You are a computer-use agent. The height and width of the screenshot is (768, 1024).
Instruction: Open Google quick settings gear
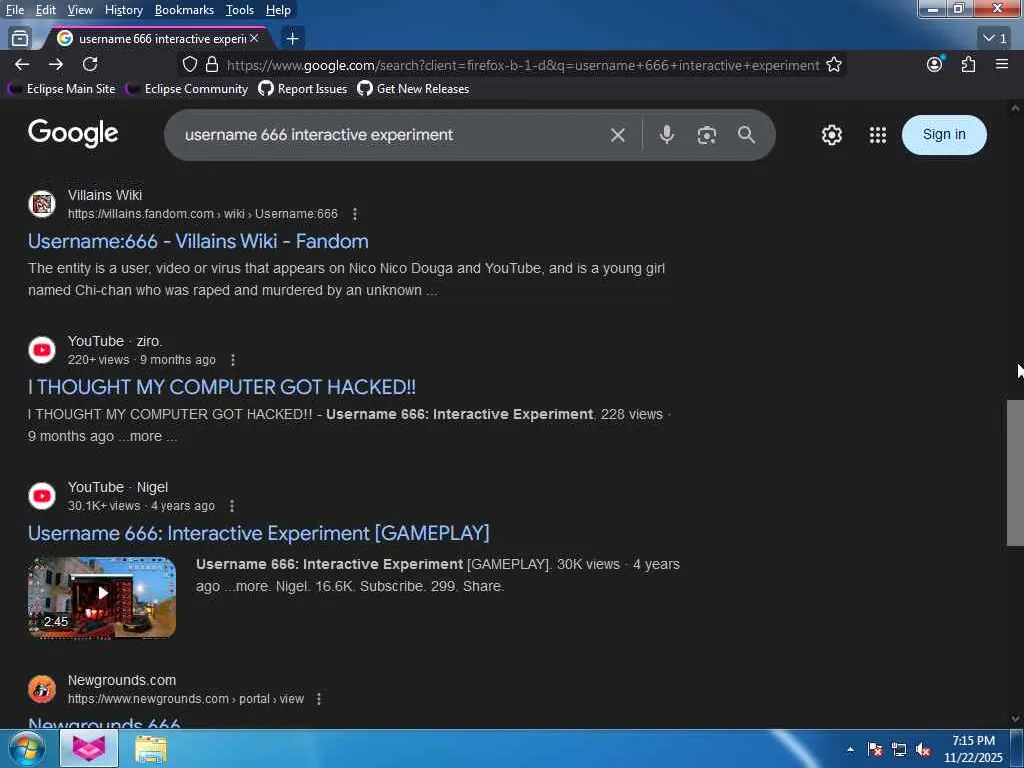coord(831,135)
